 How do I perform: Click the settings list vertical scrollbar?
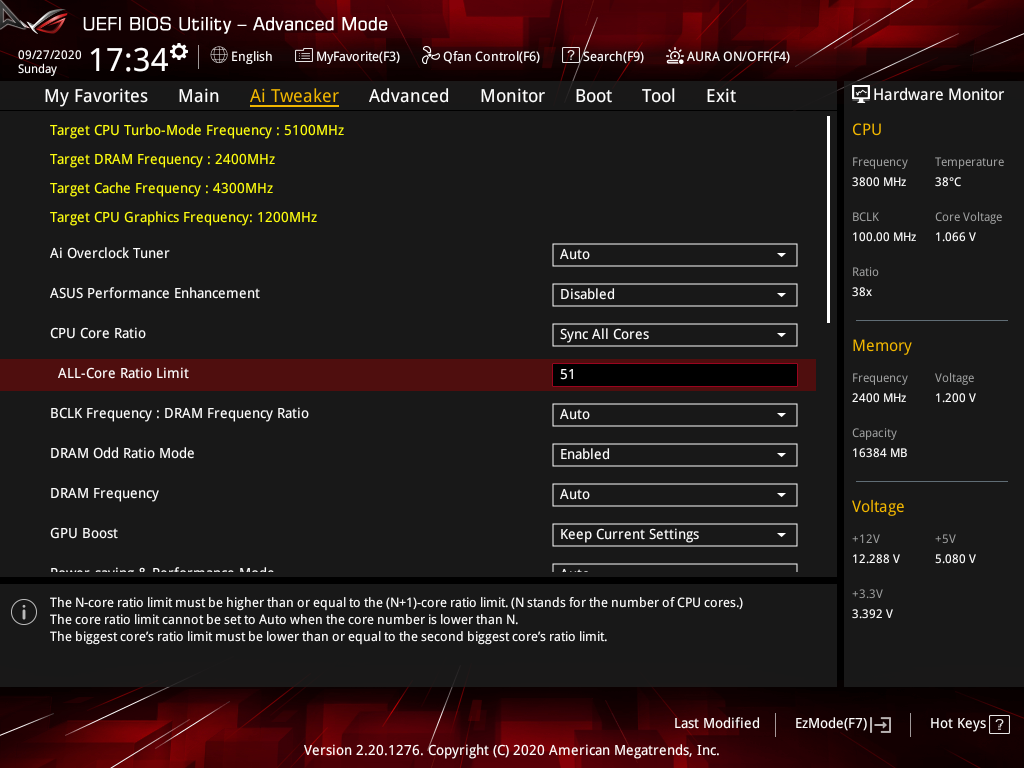click(x=828, y=219)
